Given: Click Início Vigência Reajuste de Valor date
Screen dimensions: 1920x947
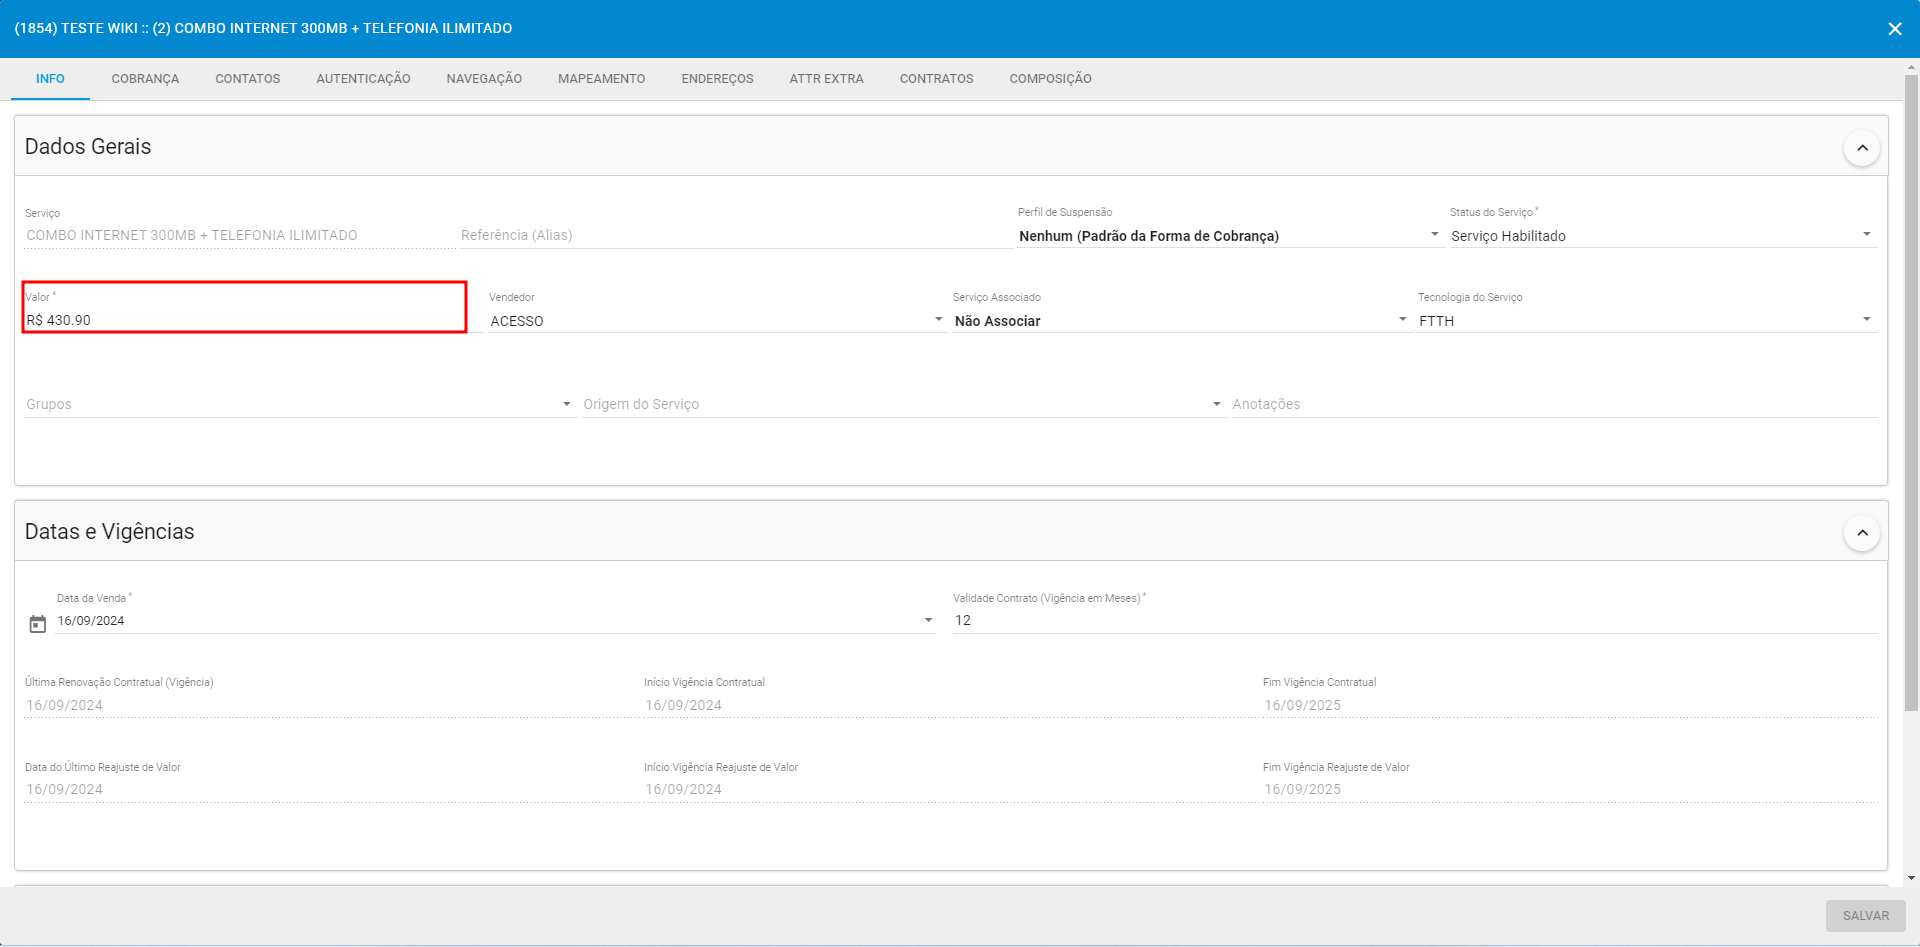Looking at the screenshot, I should [950, 789].
